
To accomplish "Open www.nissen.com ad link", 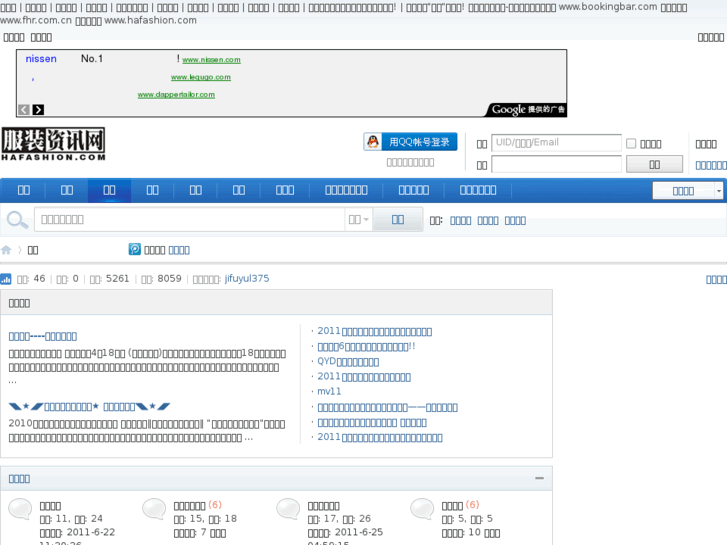I will click(211, 60).
